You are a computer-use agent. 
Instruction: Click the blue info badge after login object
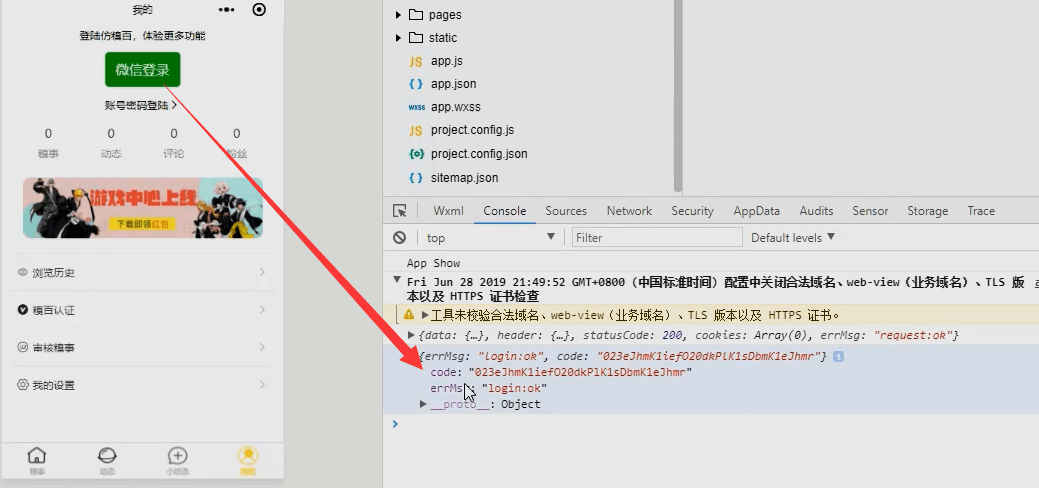tap(838, 357)
